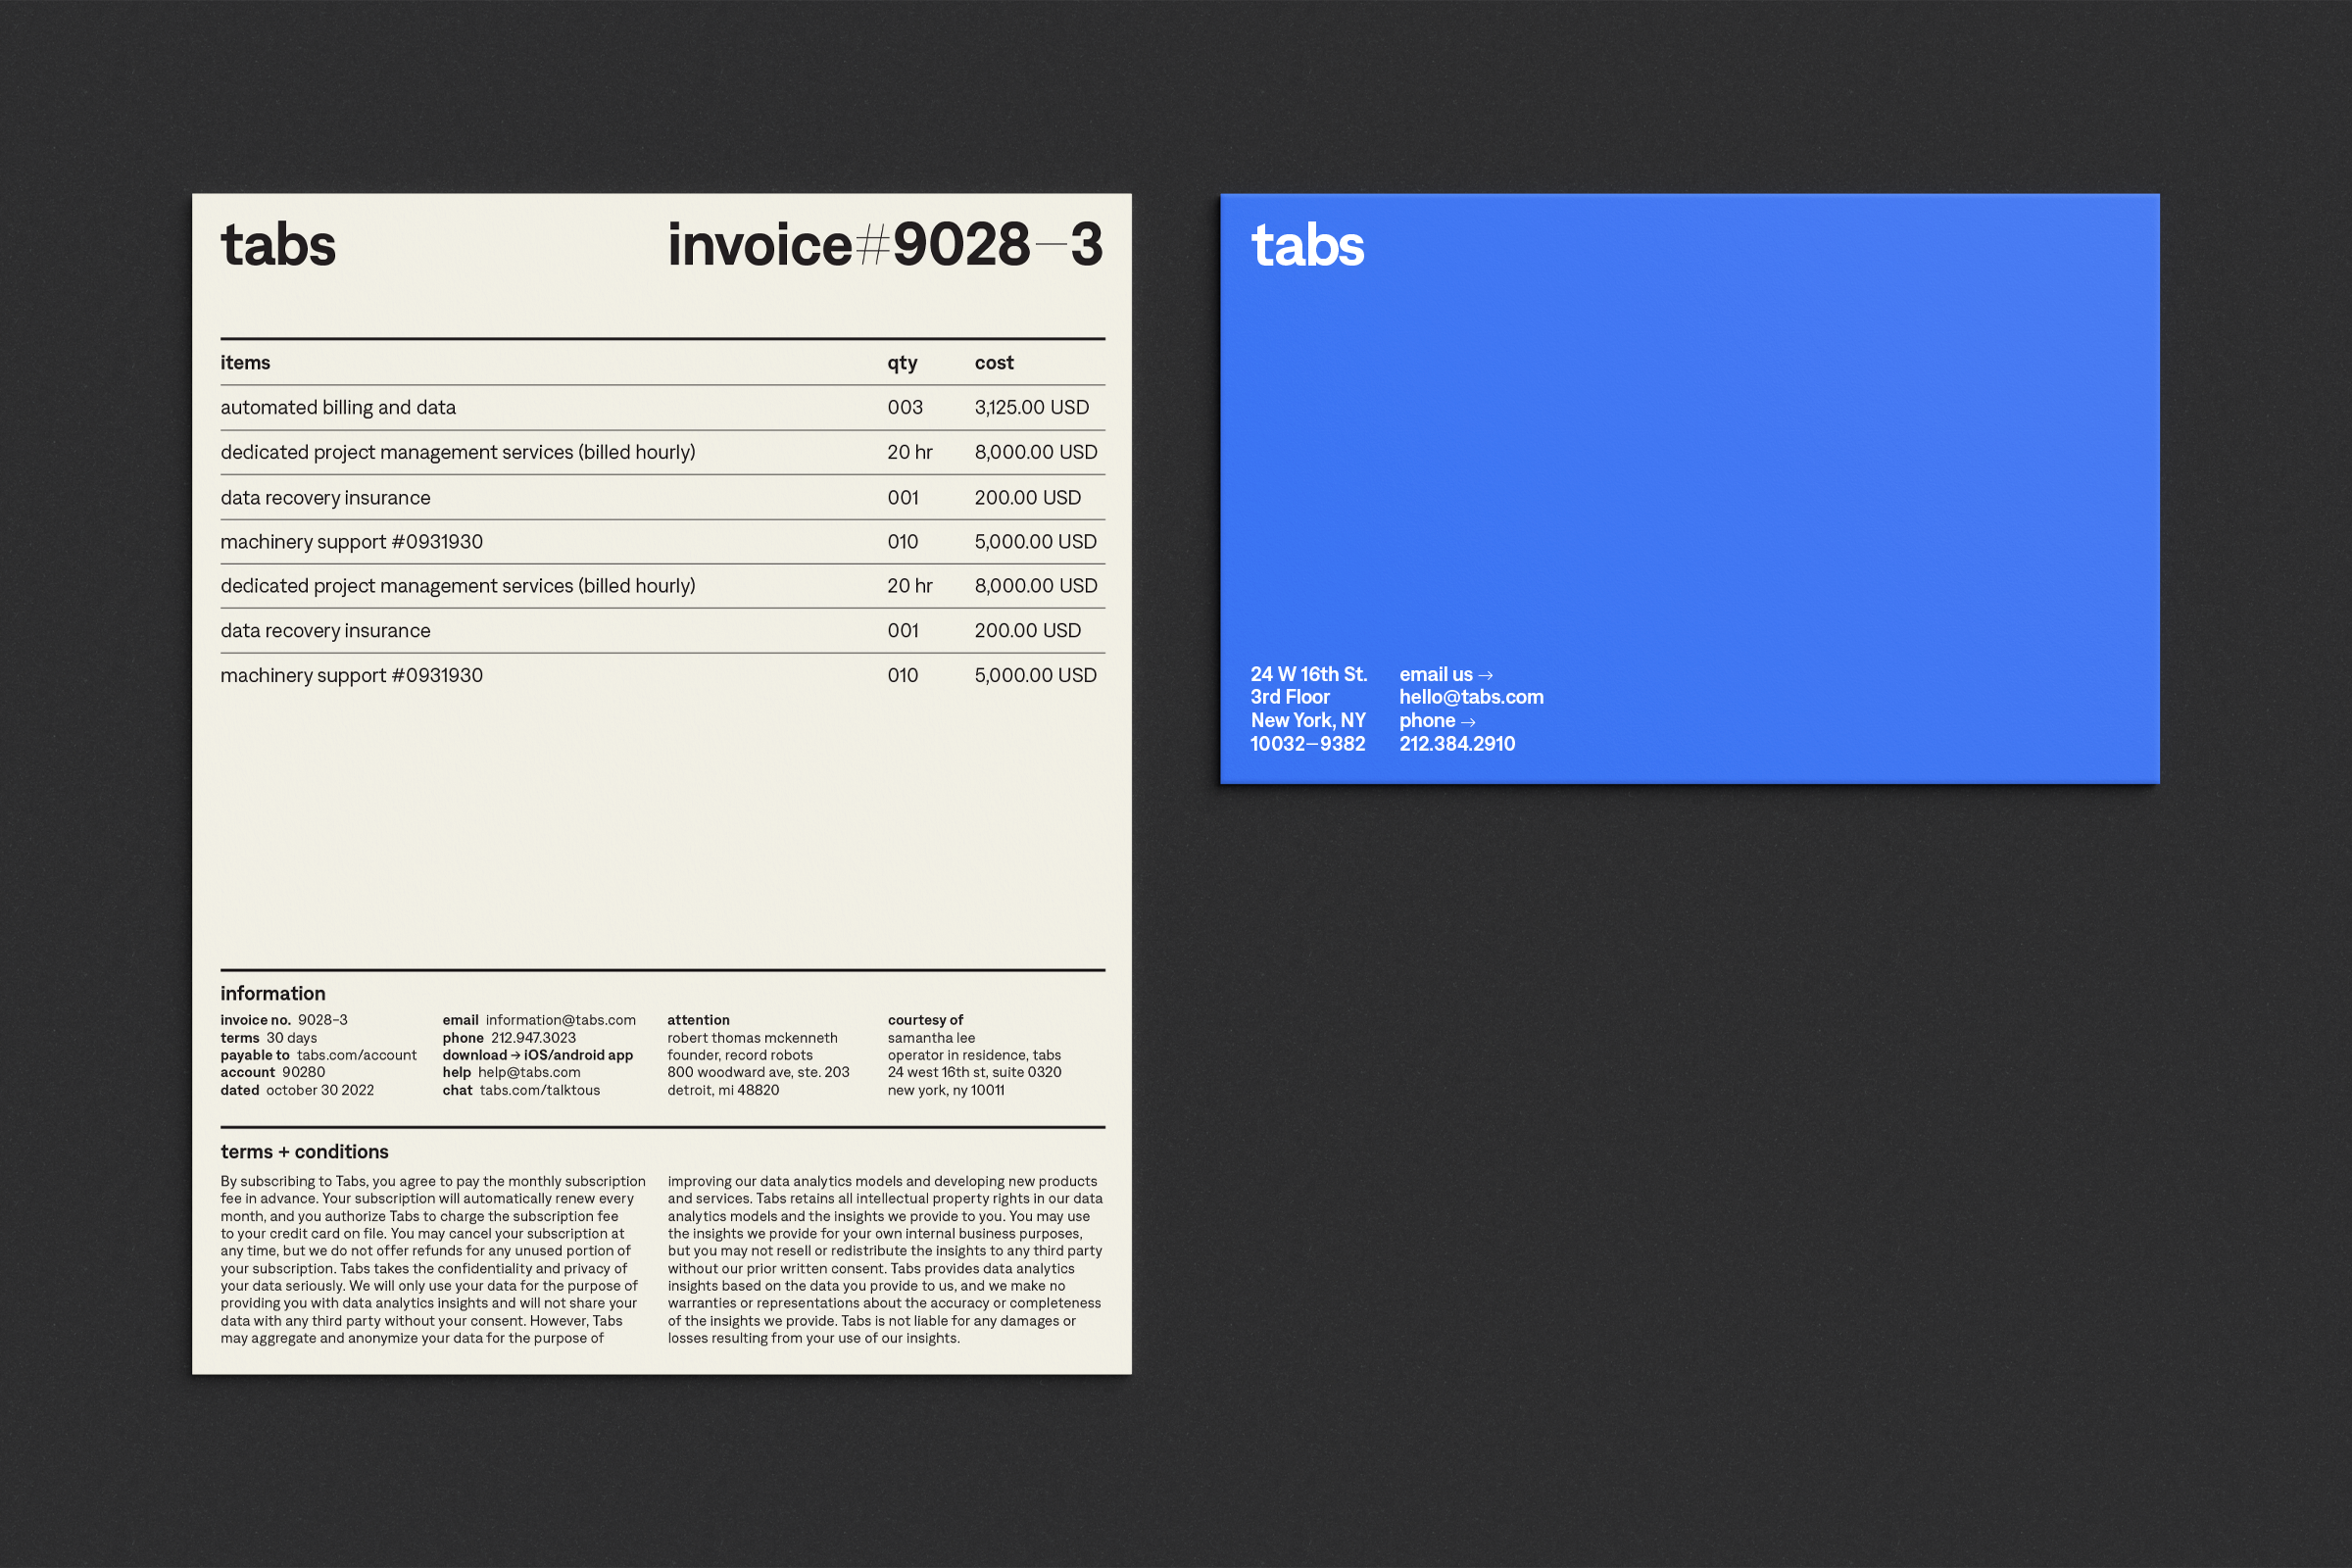
Task: Click the qty column header
Action: (901, 362)
